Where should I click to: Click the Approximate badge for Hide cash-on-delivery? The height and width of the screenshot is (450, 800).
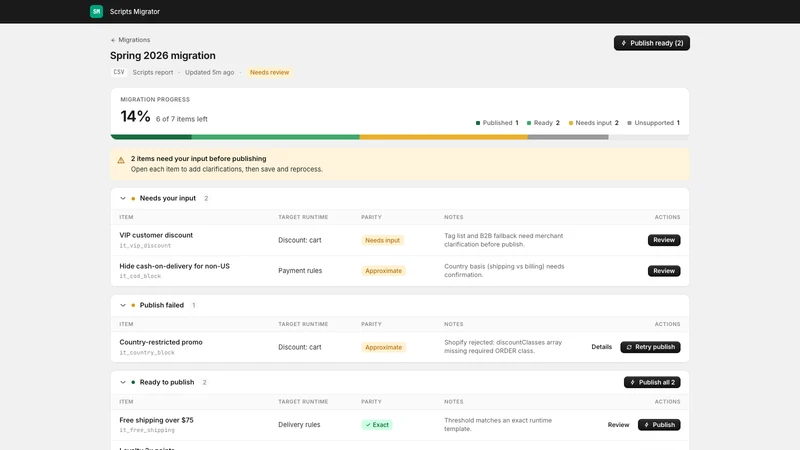tap(383, 271)
